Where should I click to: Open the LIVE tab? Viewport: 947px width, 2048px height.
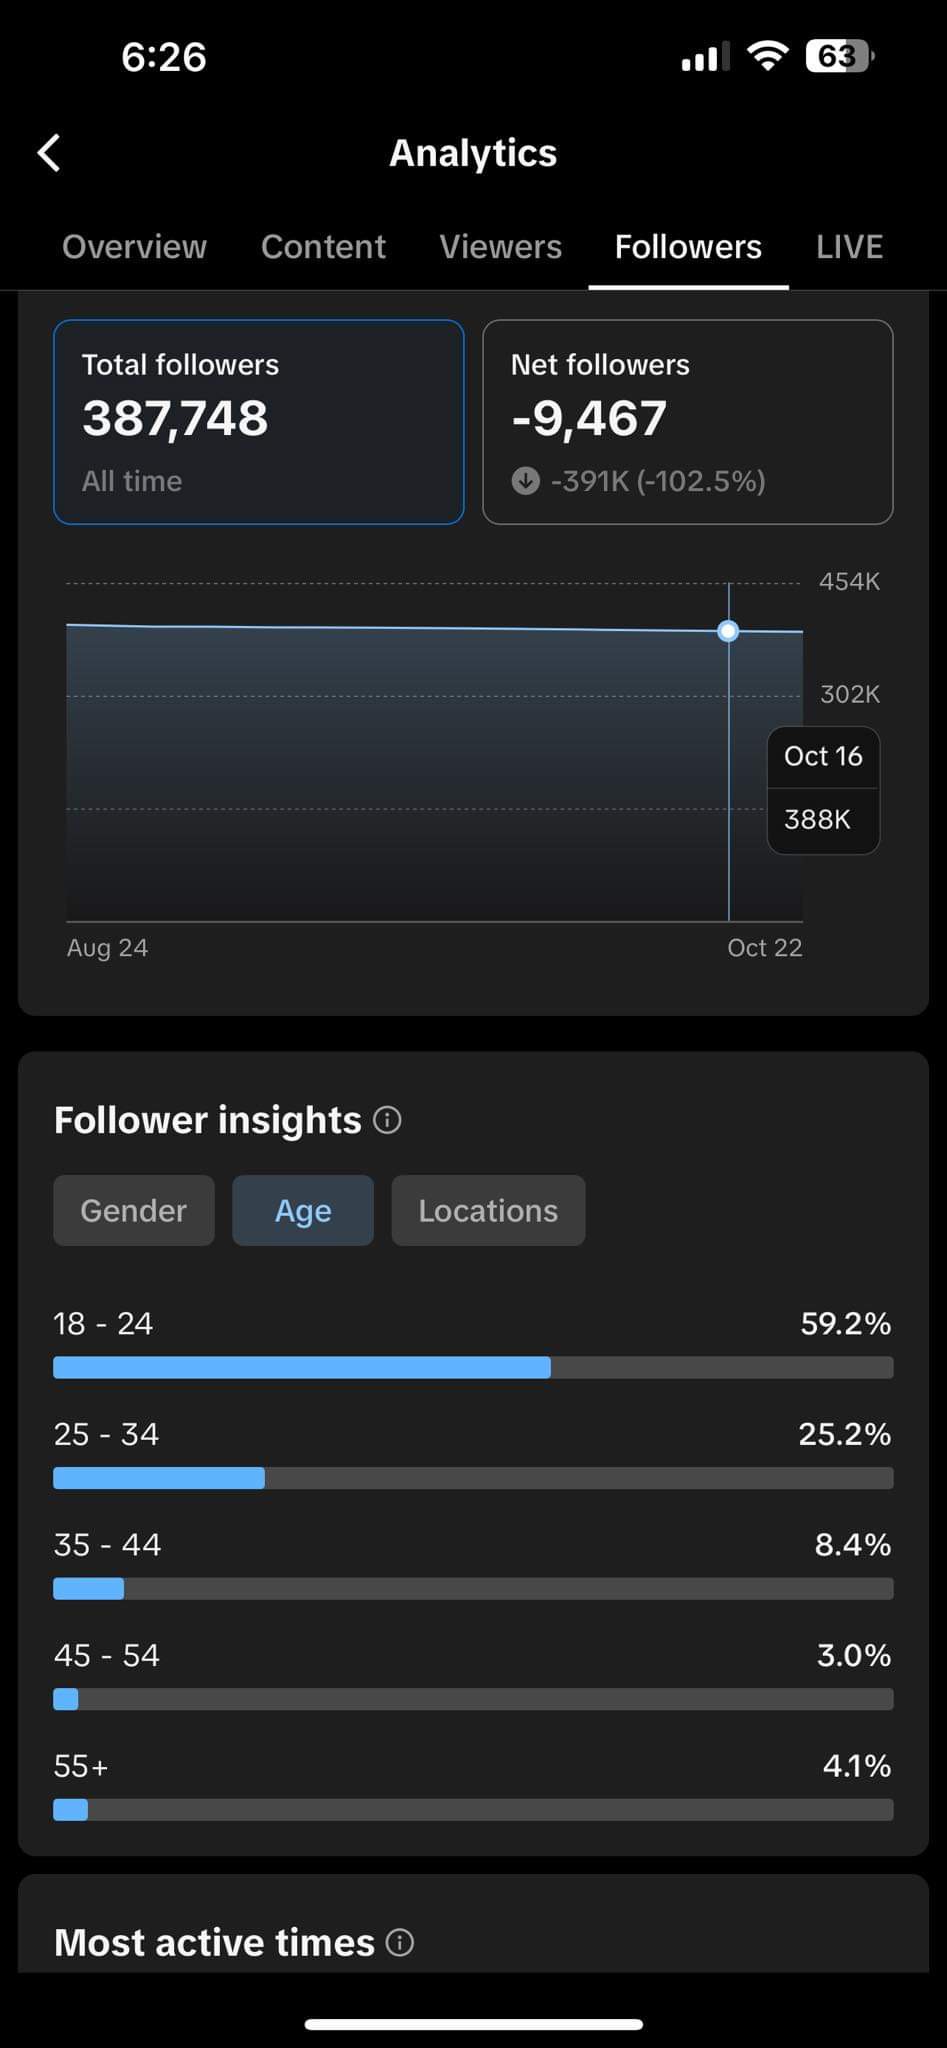tap(849, 247)
